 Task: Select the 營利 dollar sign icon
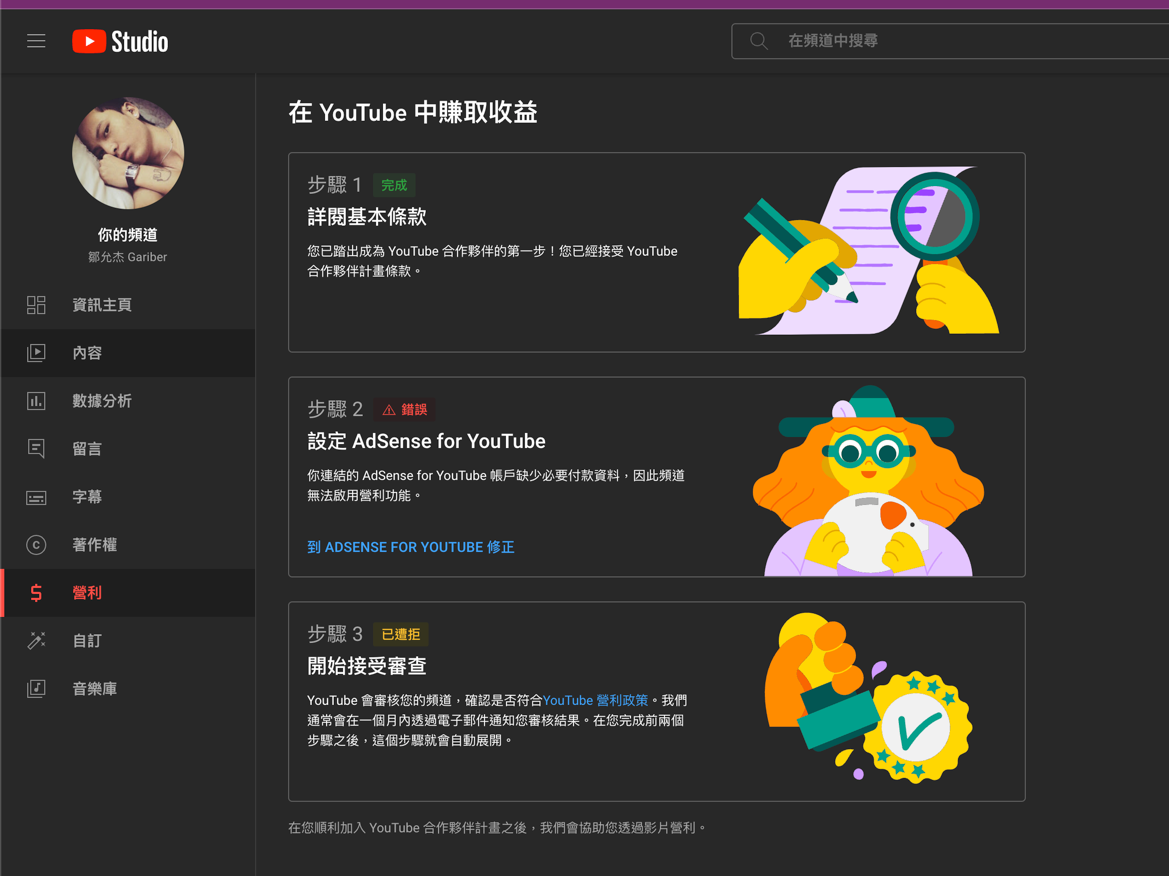(36, 592)
